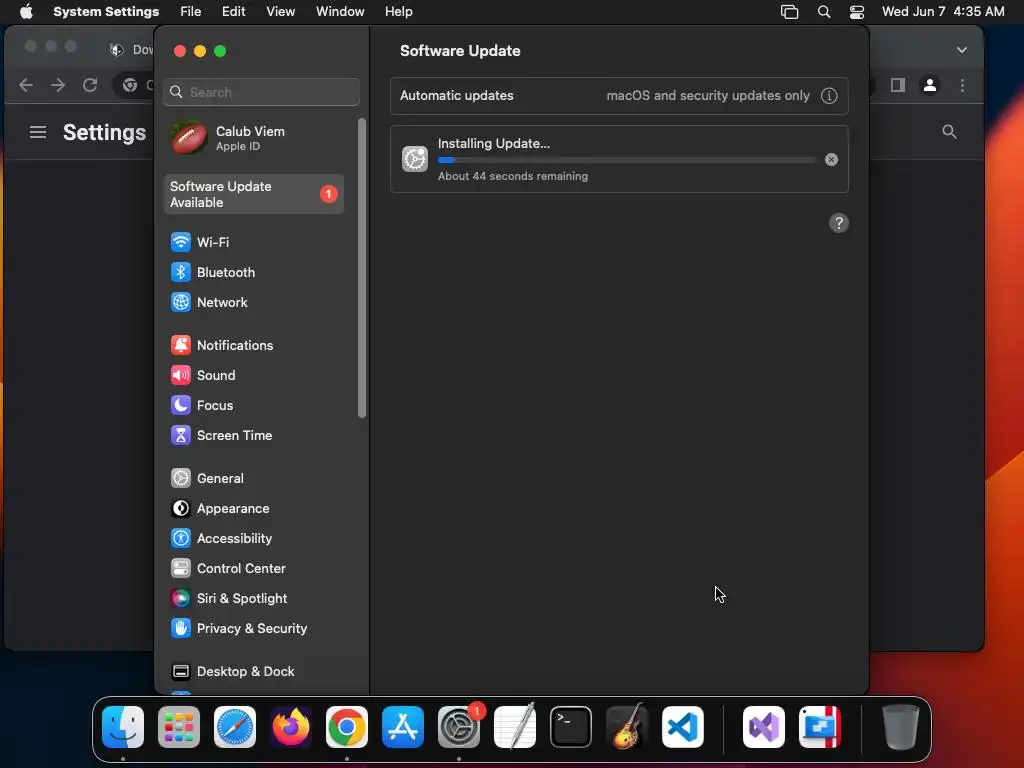The height and width of the screenshot is (768, 1024).
Task: Open Chrome three-dot menu
Action: click(962, 86)
